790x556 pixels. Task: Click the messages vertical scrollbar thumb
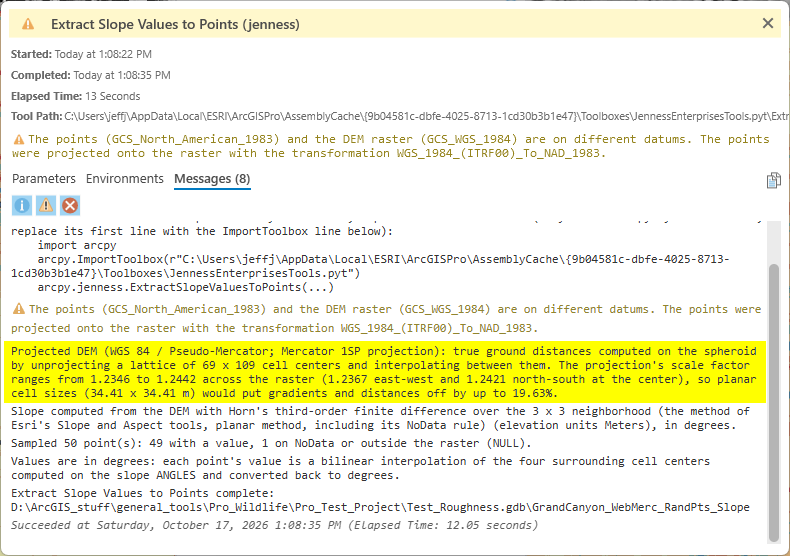[773, 401]
